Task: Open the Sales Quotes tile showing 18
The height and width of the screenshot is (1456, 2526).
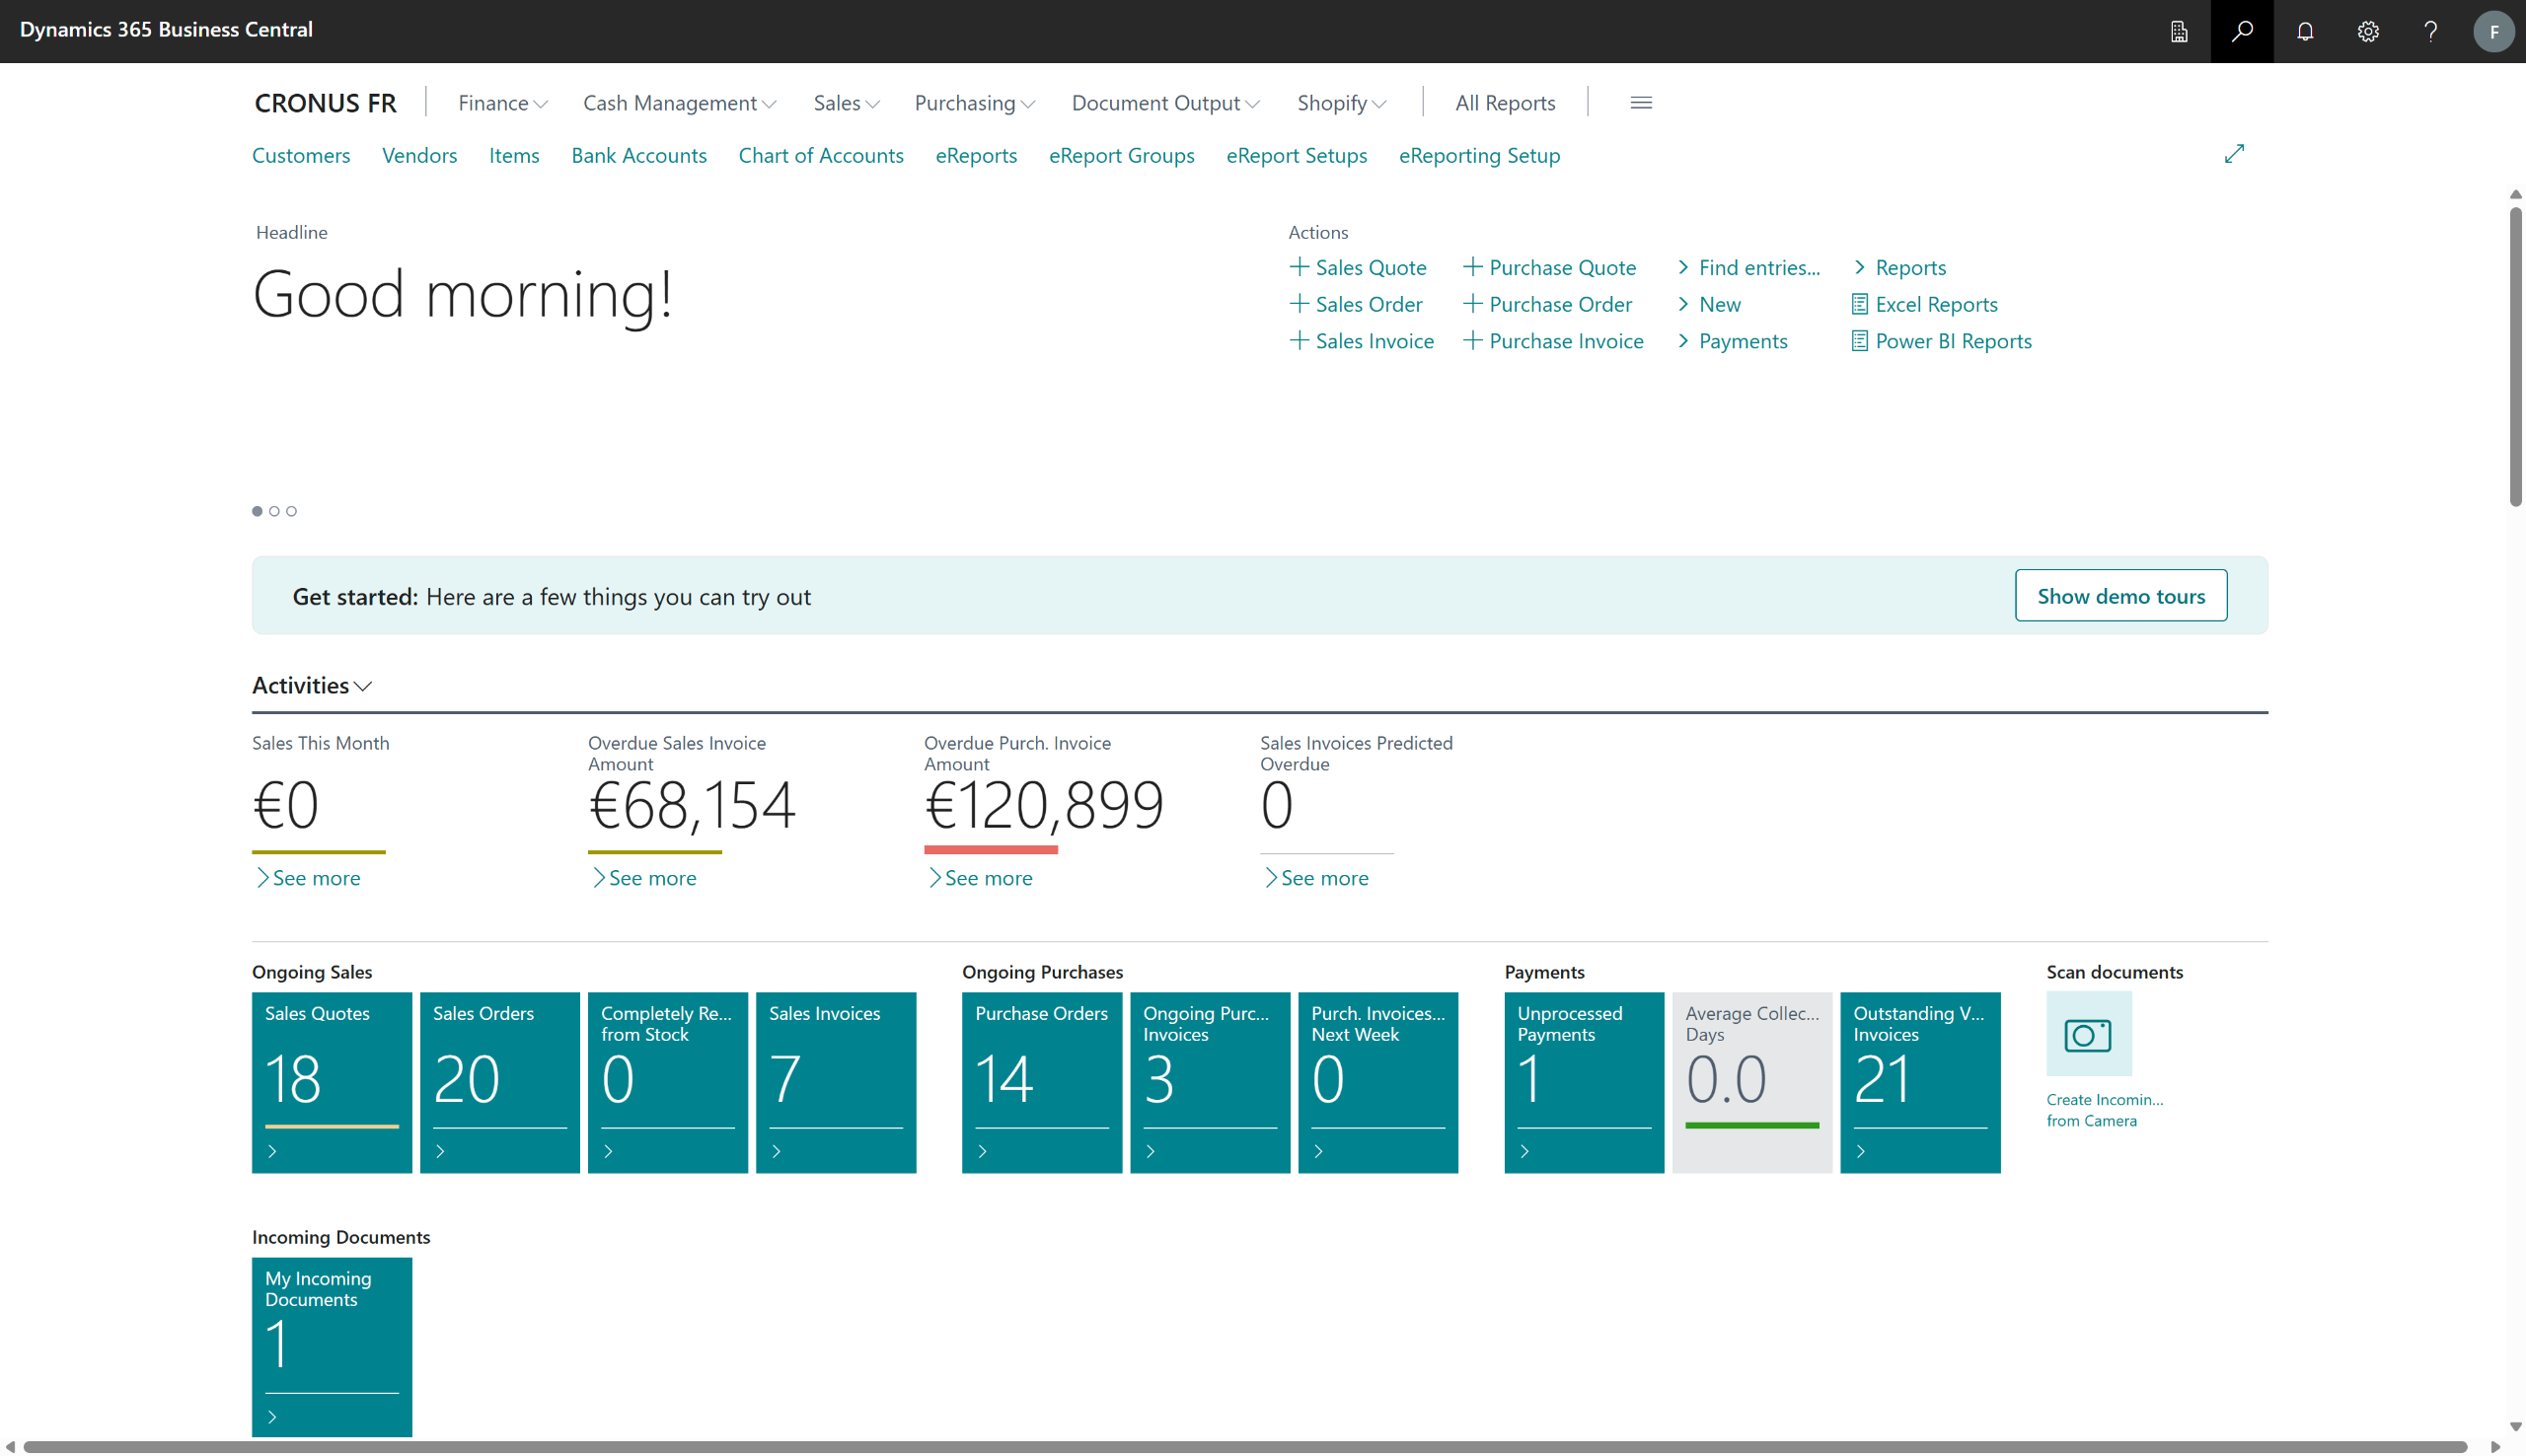Action: pyautogui.click(x=332, y=1082)
